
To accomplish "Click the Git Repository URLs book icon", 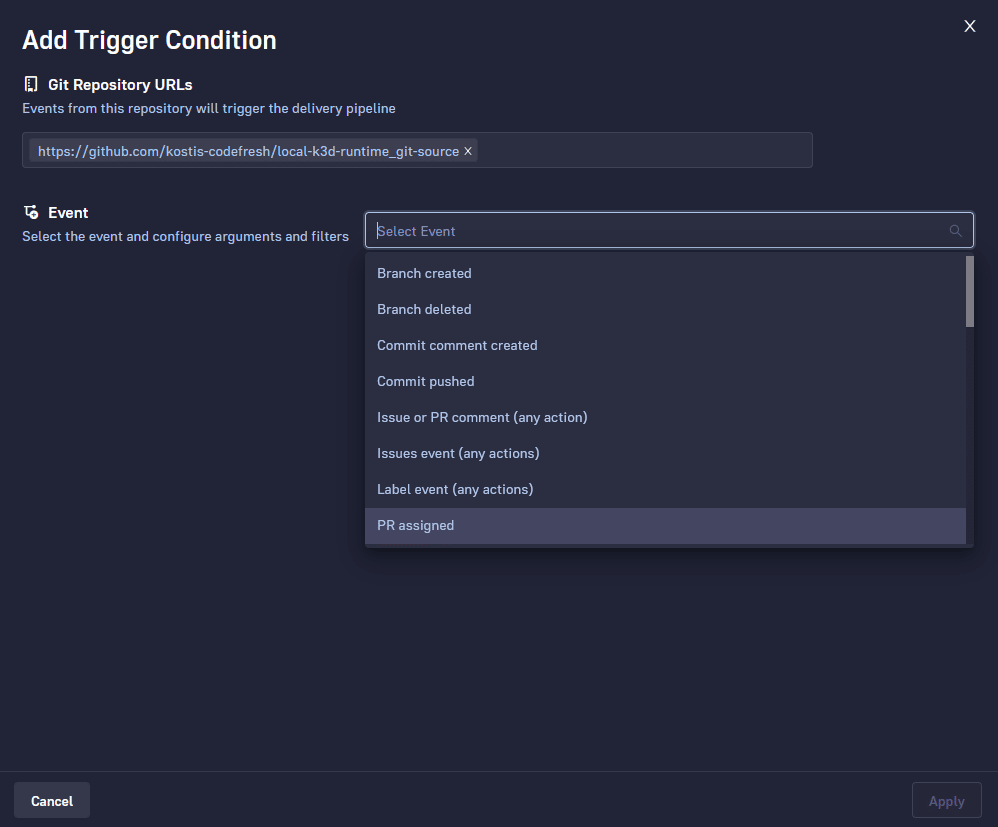I will pos(32,84).
